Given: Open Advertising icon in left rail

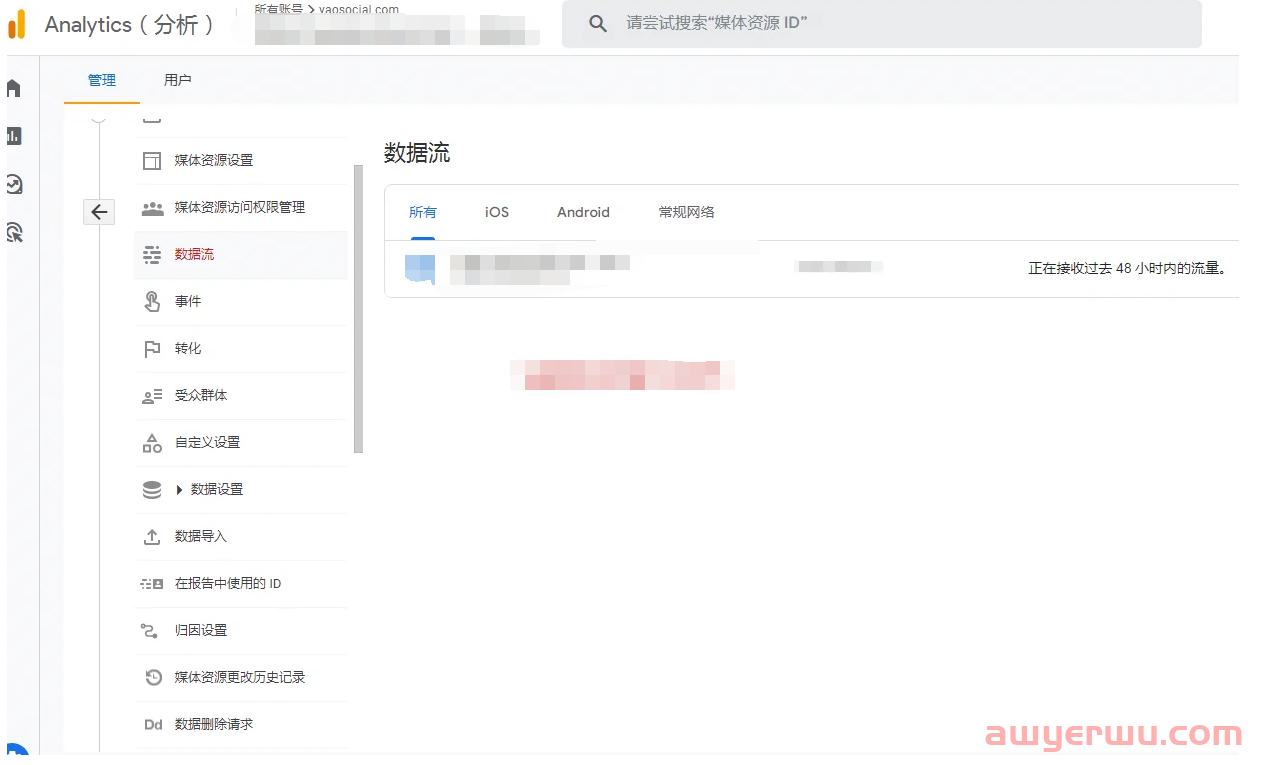Looking at the screenshot, I should (14, 233).
